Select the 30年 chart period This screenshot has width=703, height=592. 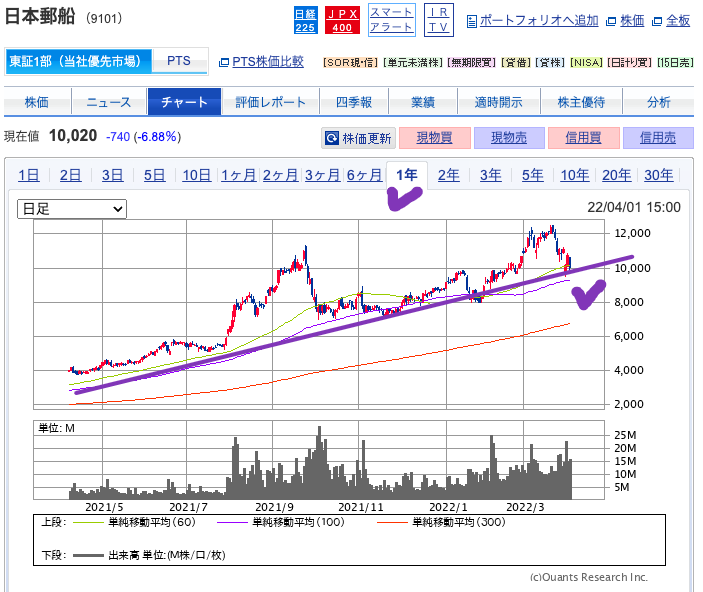(x=659, y=175)
